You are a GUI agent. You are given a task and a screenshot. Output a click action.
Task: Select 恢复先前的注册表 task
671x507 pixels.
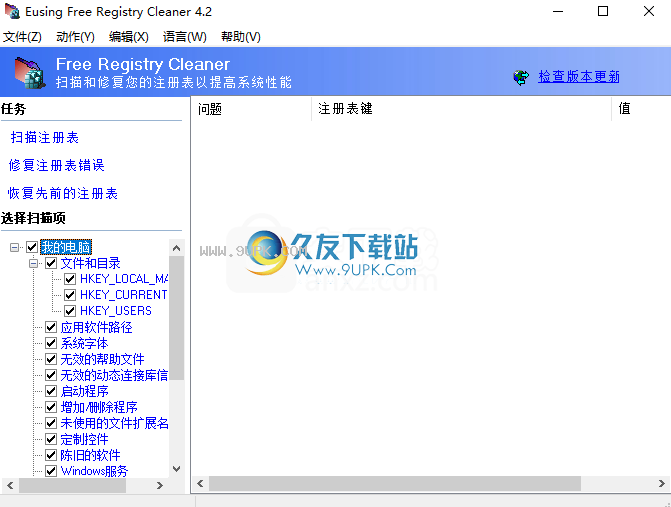point(62,193)
